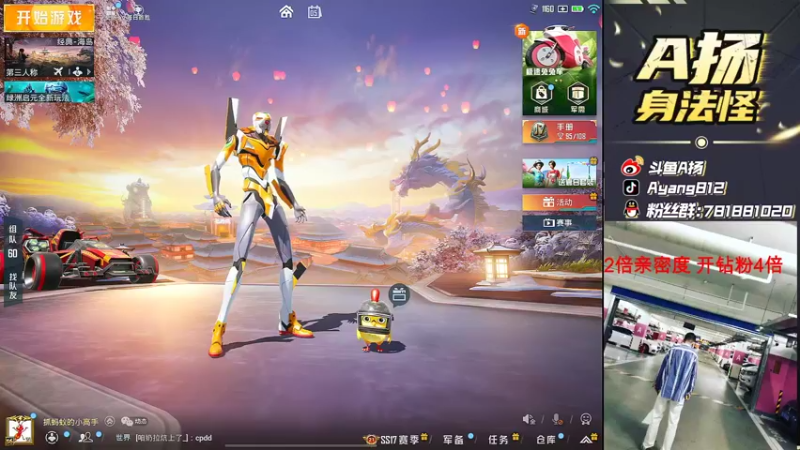
Task: Open the 绿洲启元全新玩法 banner
Action: [49, 91]
